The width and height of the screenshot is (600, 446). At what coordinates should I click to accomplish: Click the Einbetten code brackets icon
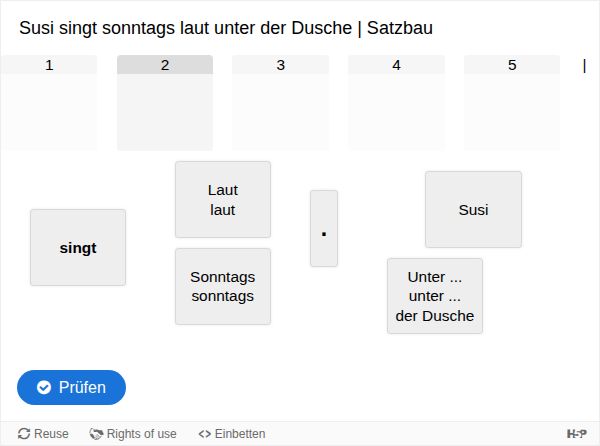204,434
